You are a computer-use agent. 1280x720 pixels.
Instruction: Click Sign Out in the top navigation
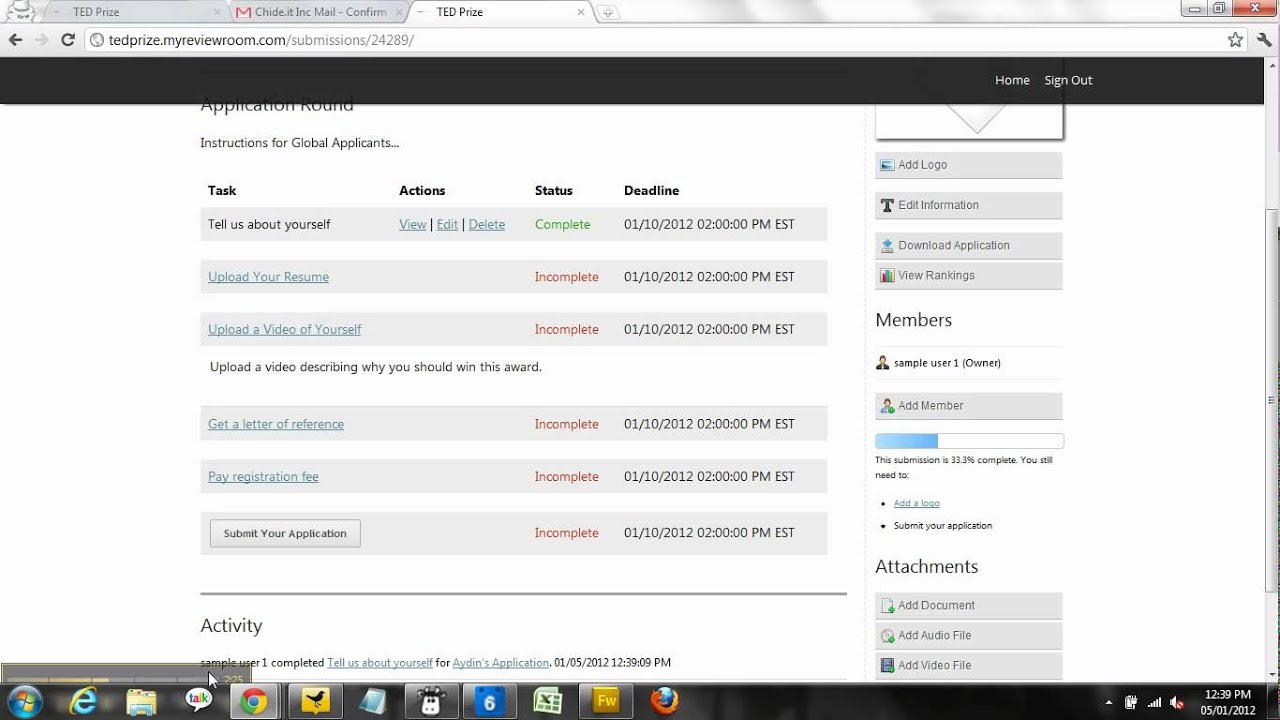click(1068, 80)
